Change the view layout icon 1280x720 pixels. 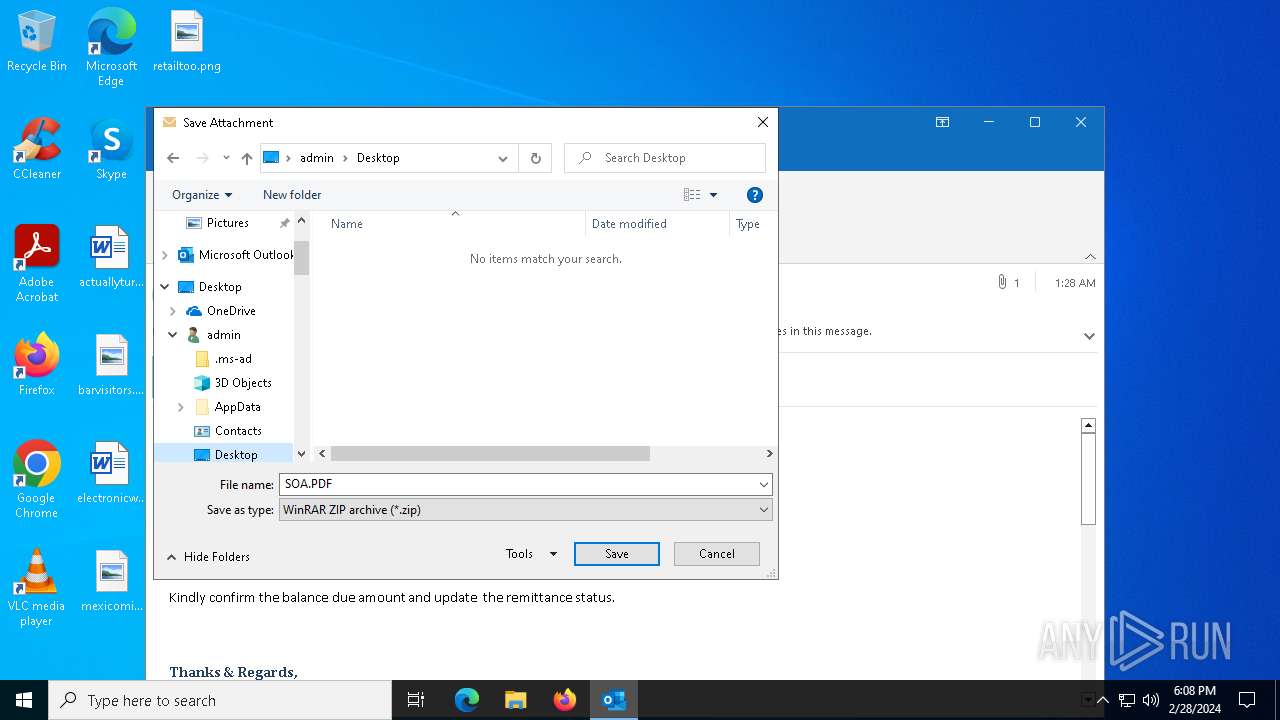692,195
